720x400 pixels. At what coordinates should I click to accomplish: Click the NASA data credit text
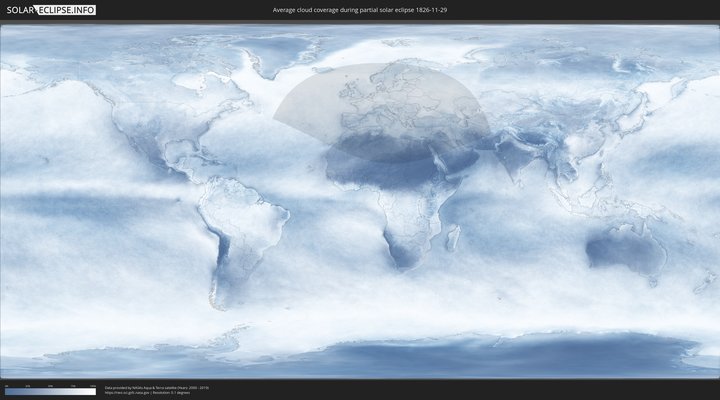157,387
